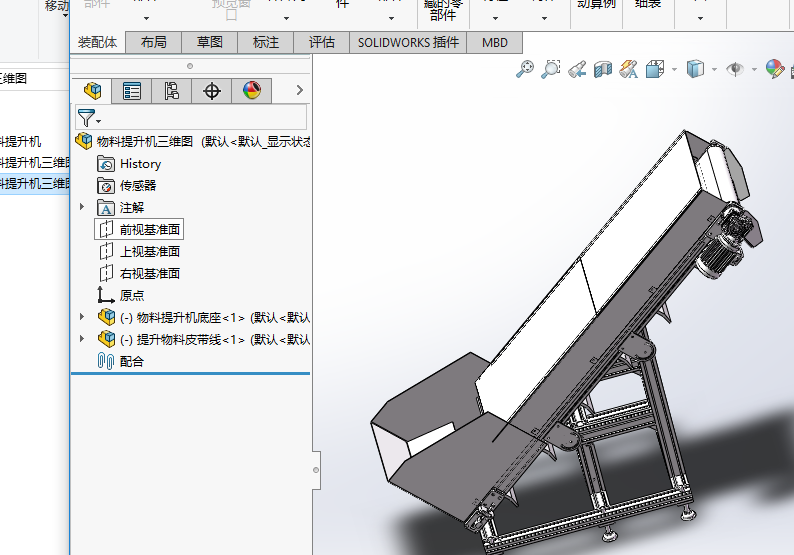
Task: Activate the Section View tool
Action: pos(603,69)
